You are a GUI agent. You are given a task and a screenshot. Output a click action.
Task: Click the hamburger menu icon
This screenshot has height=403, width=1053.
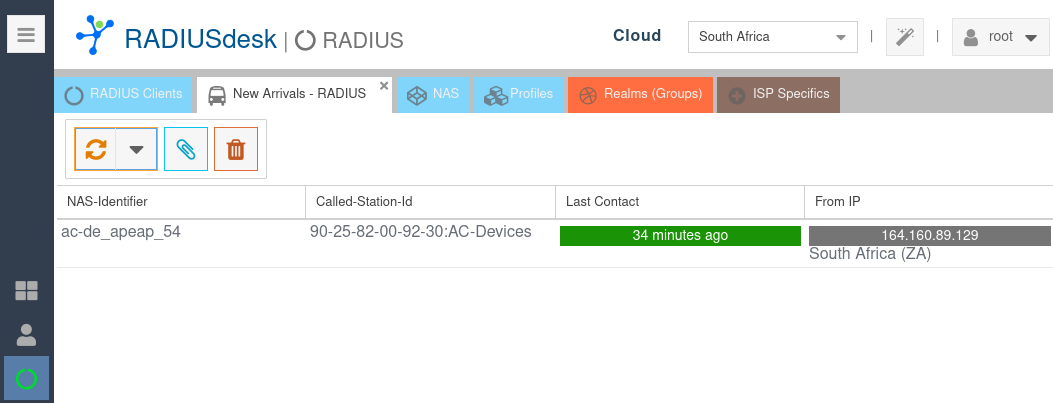pos(26,35)
